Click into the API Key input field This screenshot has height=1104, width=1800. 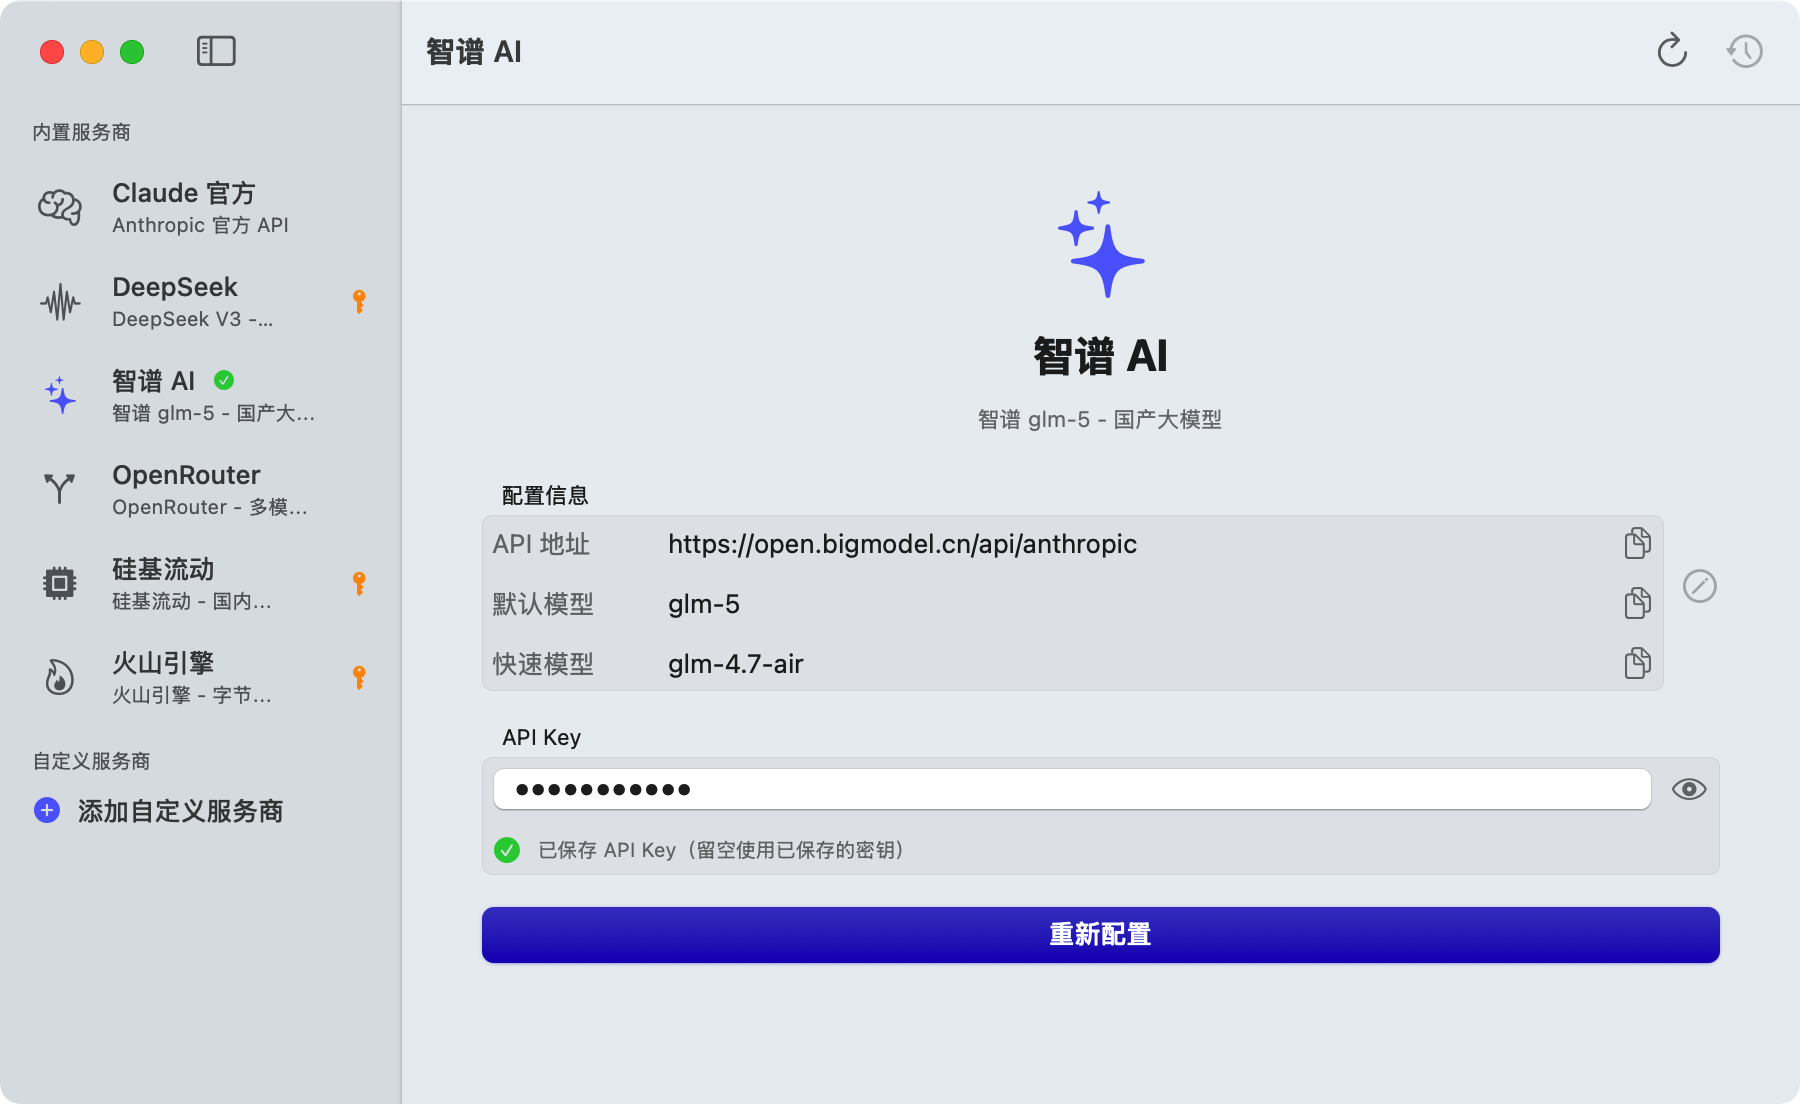1070,789
